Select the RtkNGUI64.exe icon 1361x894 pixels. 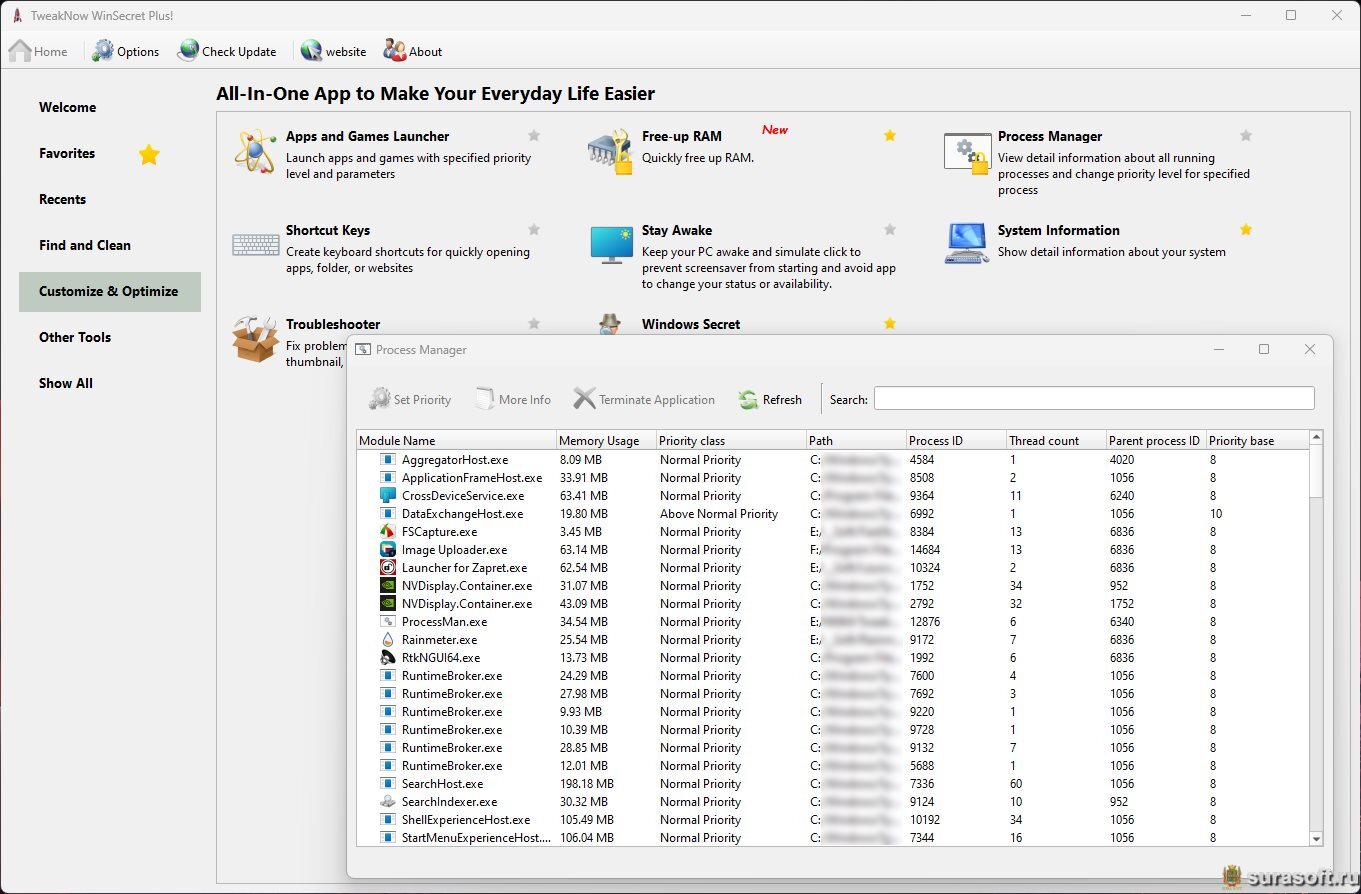[388, 658]
